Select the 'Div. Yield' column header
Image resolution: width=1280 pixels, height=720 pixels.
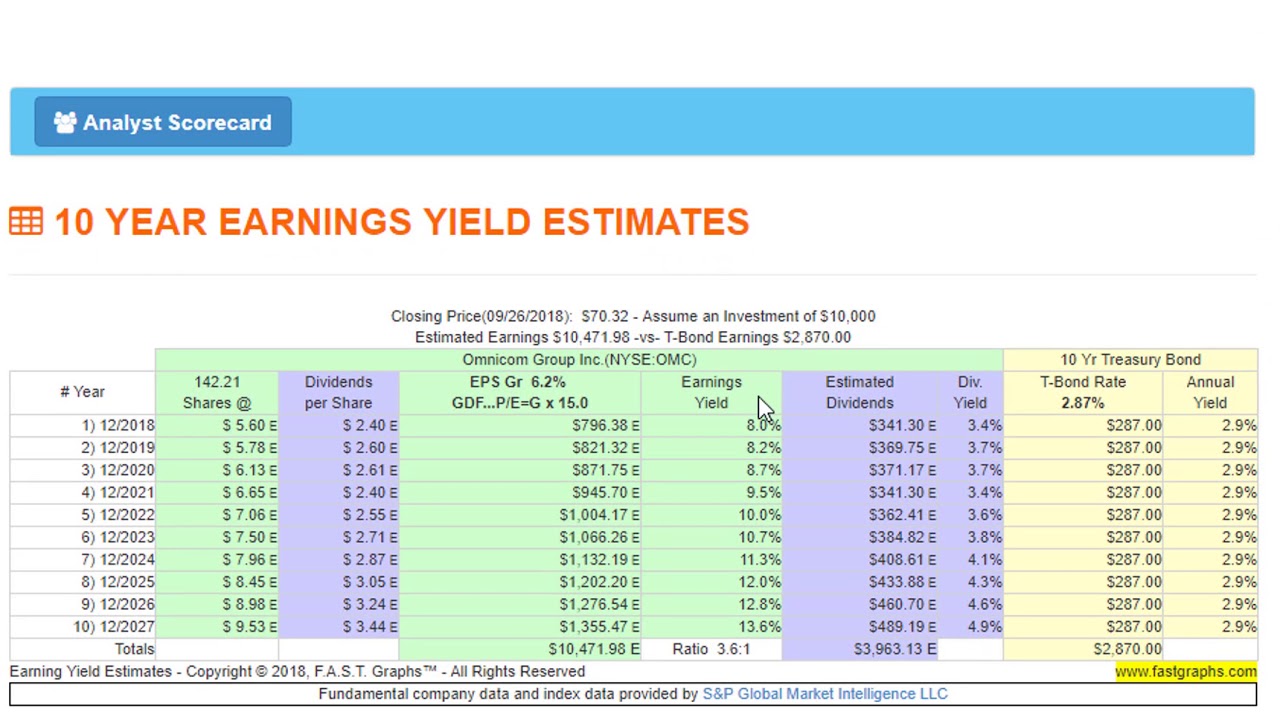click(x=969, y=392)
